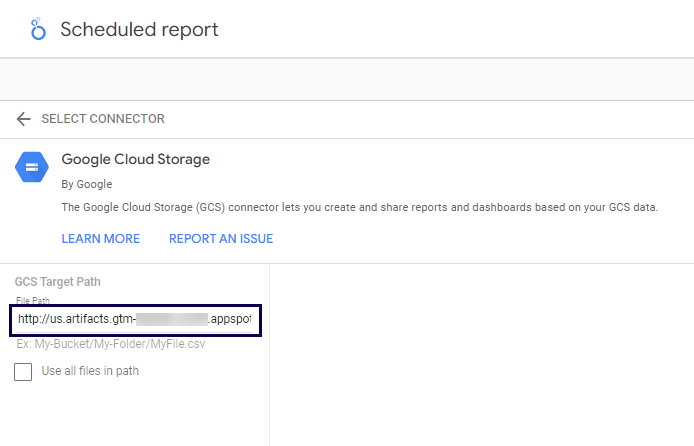Screen dimensions: 694x446
Task: Click the GCS connector description text
Action: tap(360, 208)
